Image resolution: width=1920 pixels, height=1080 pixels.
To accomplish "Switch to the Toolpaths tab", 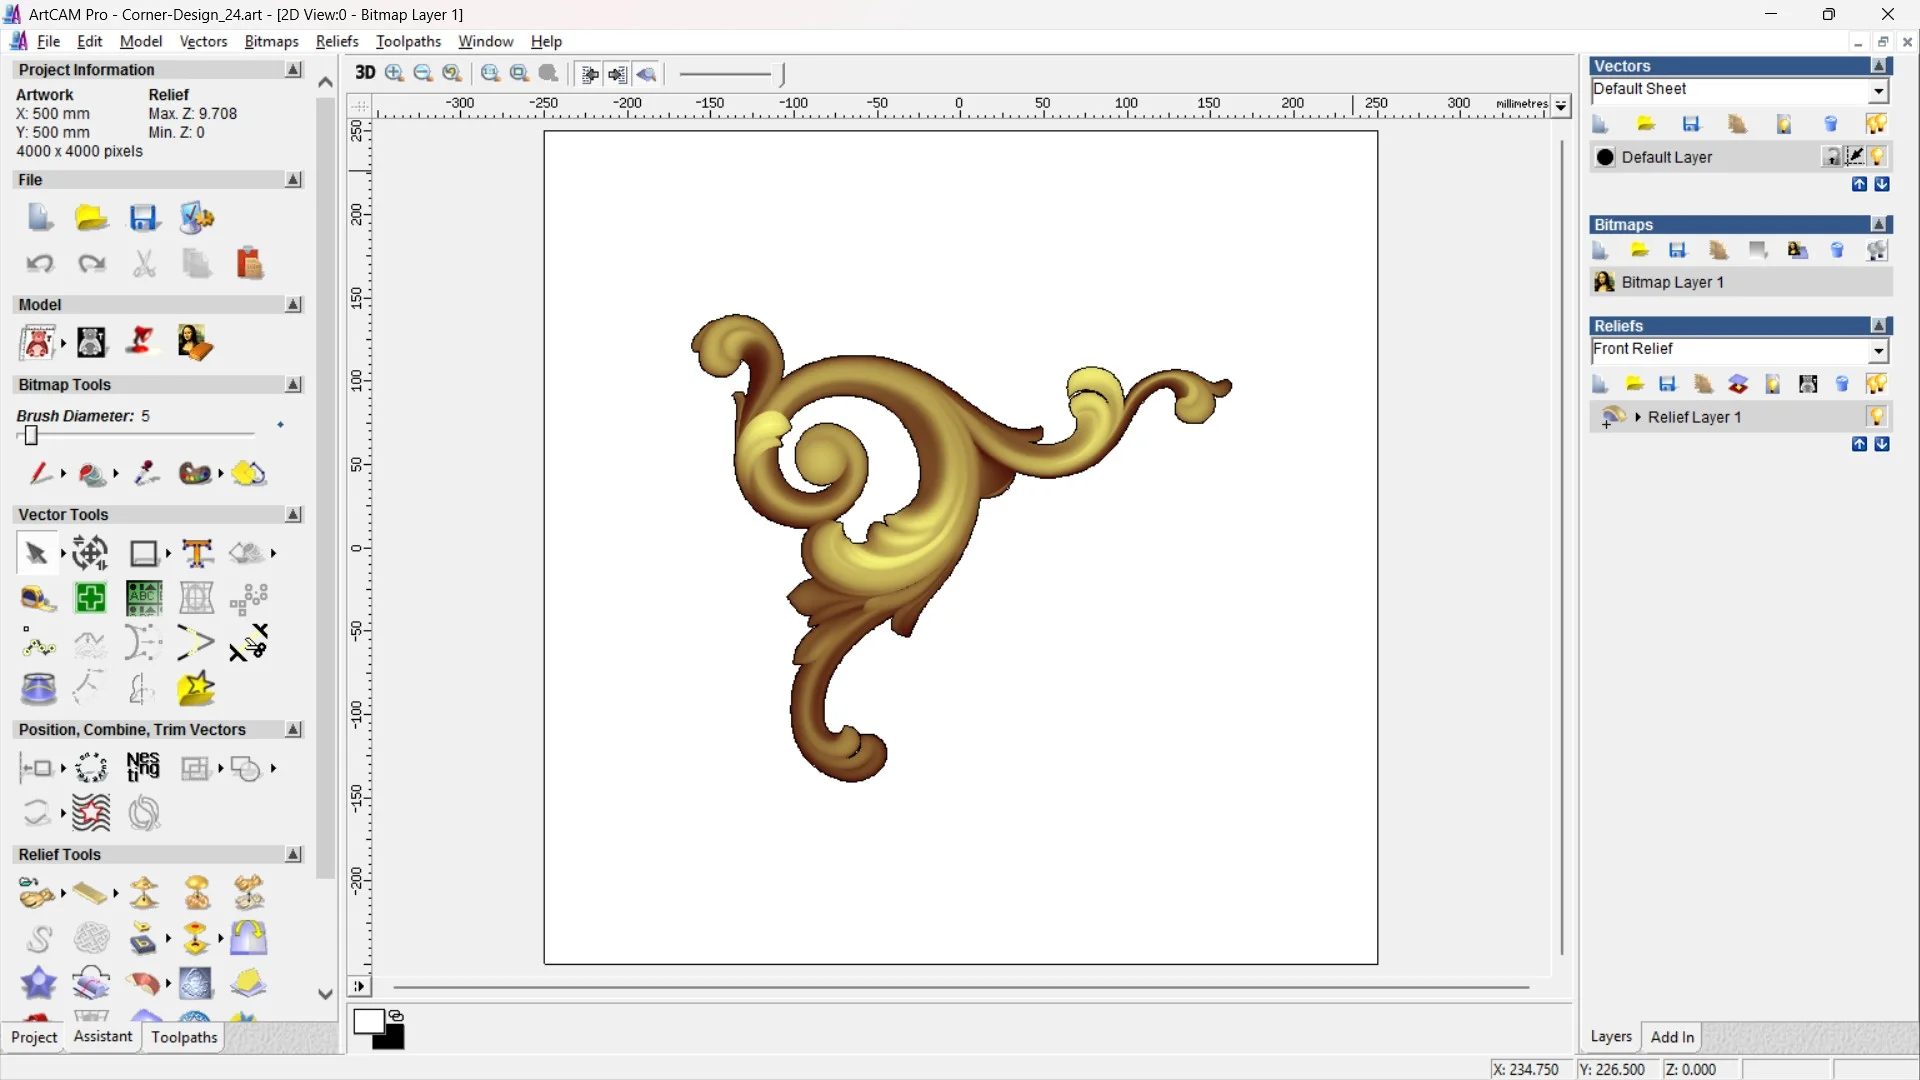I will pyautogui.click(x=184, y=1037).
